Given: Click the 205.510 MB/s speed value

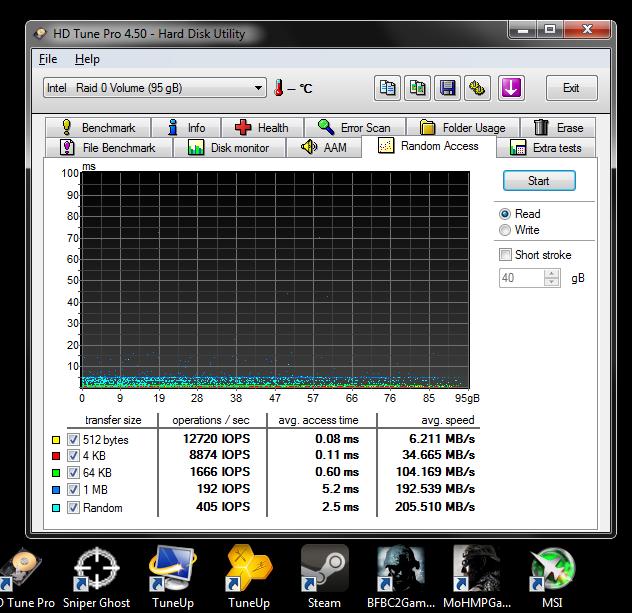Looking at the screenshot, I should [435, 507].
